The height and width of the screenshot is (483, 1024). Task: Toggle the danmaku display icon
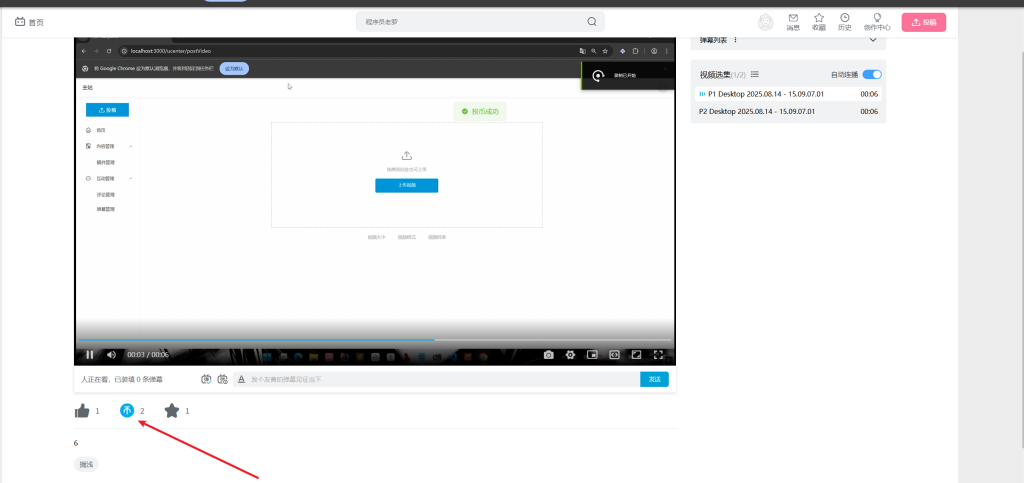206,380
